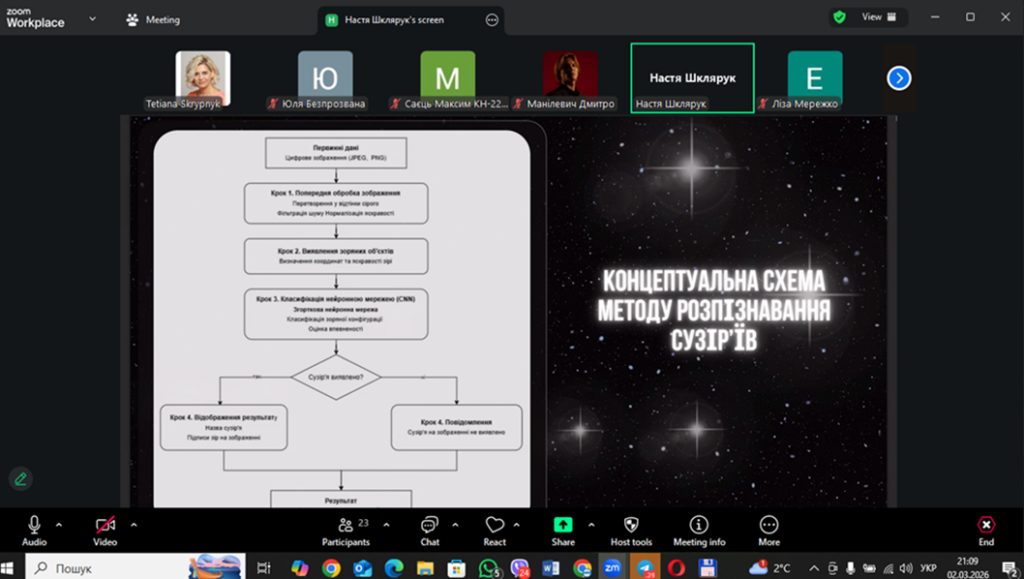Image resolution: width=1024 pixels, height=579 pixels.
Task: Click the green encryption shield icon
Action: 840,17
